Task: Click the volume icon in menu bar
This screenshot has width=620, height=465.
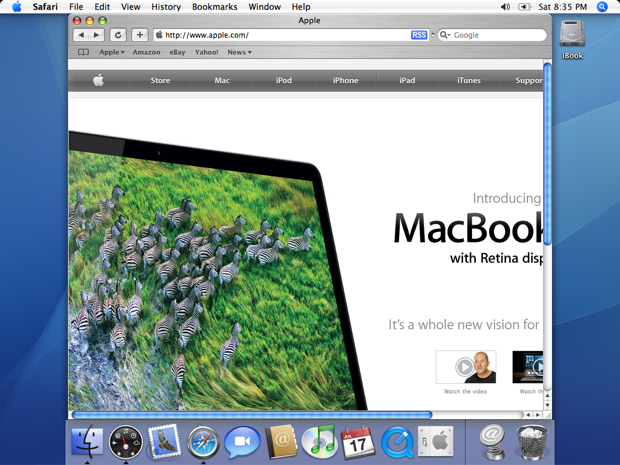Action: [x=505, y=7]
